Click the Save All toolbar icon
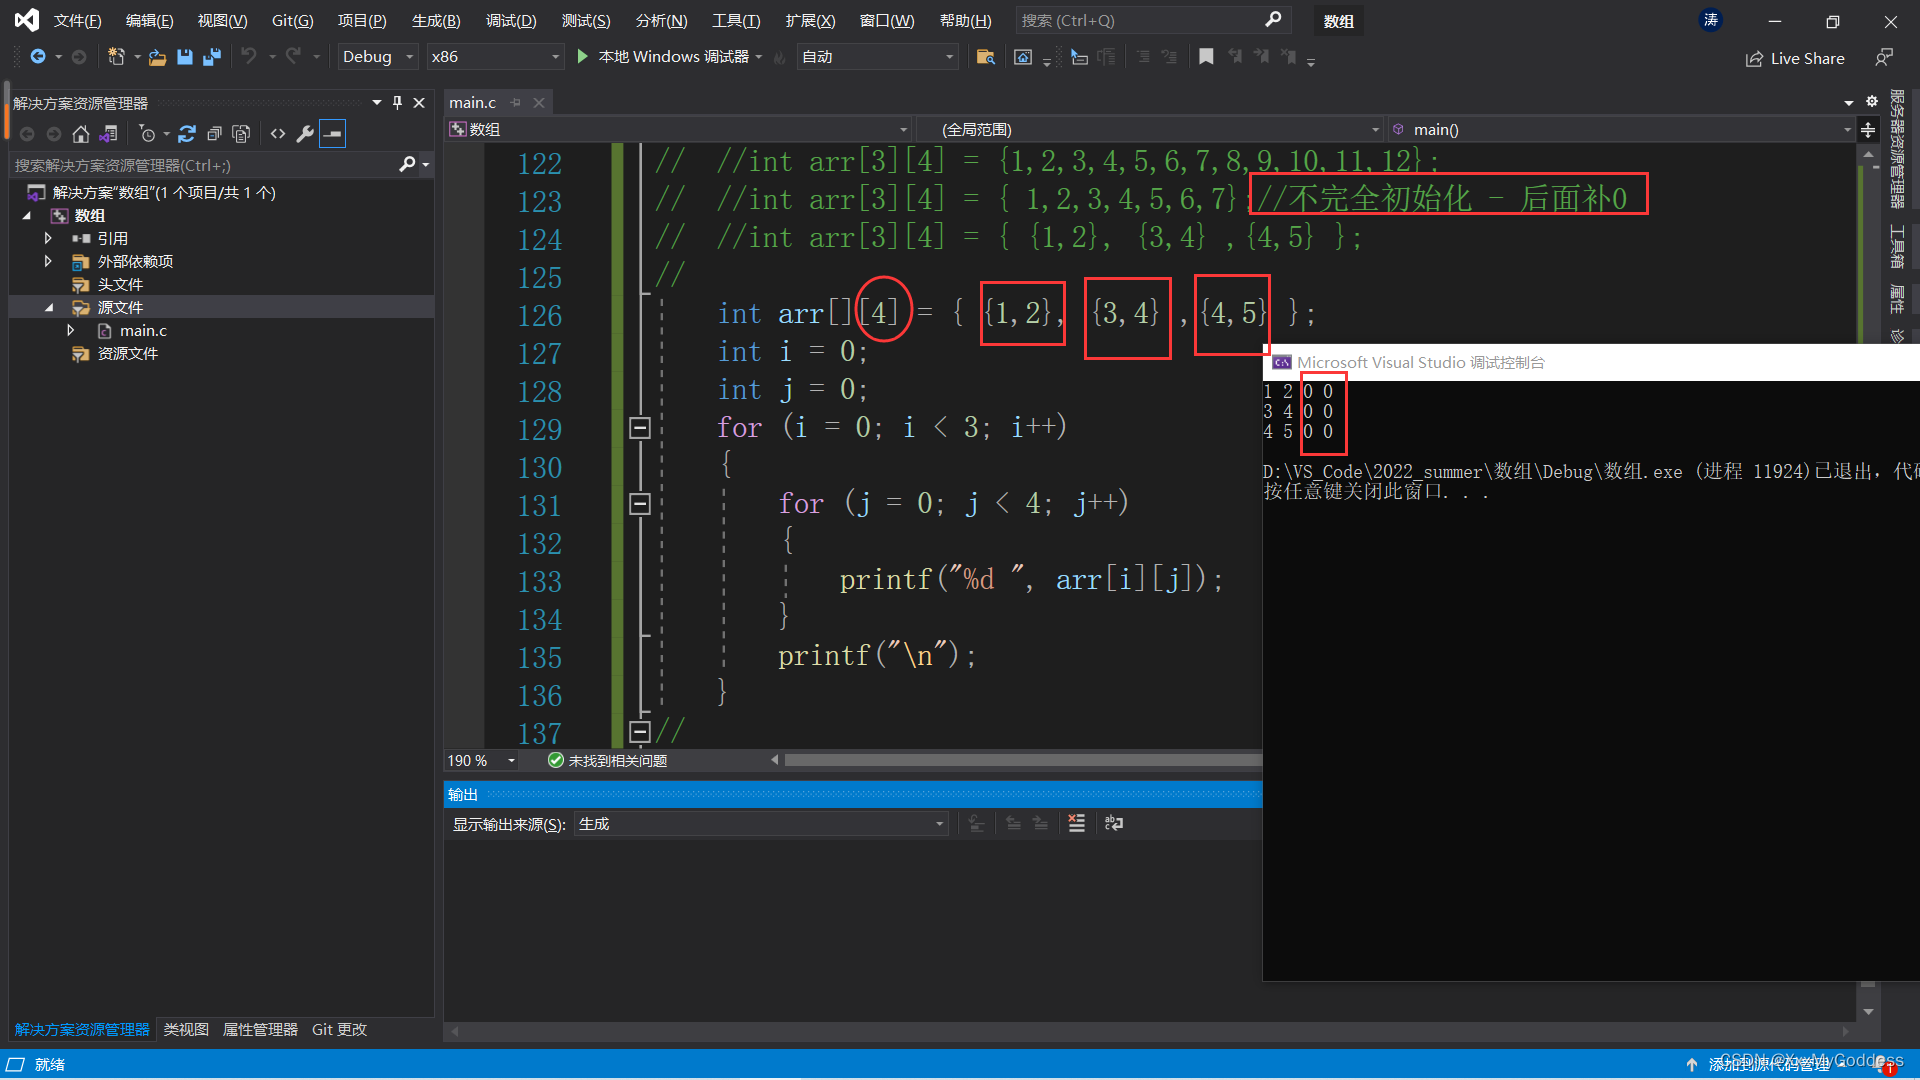1920x1080 pixels. coord(211,57)
